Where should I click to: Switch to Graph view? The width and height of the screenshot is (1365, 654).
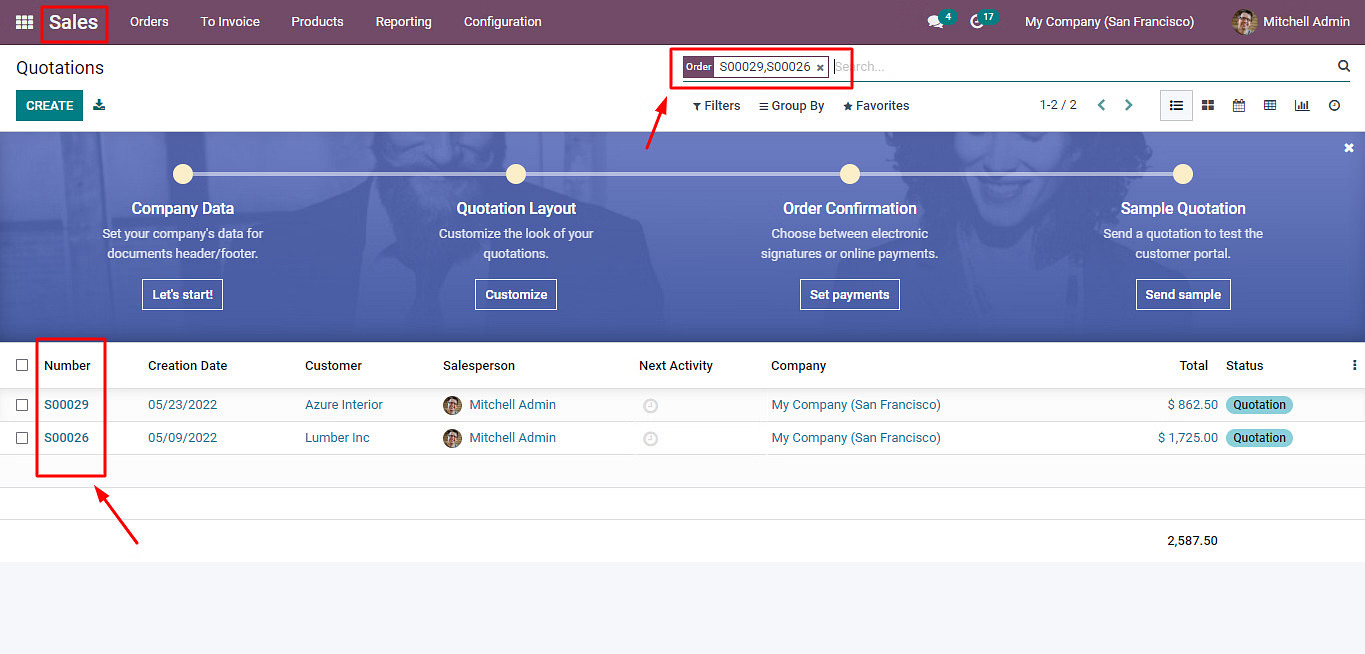click(1302, 105)
